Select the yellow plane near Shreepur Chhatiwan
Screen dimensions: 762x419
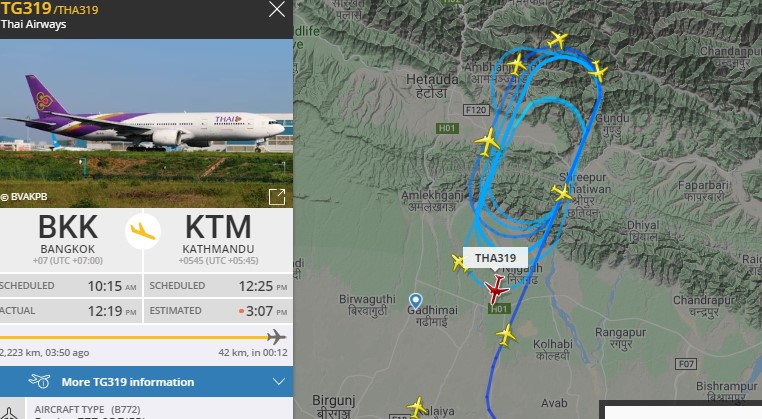click(562, 192)
